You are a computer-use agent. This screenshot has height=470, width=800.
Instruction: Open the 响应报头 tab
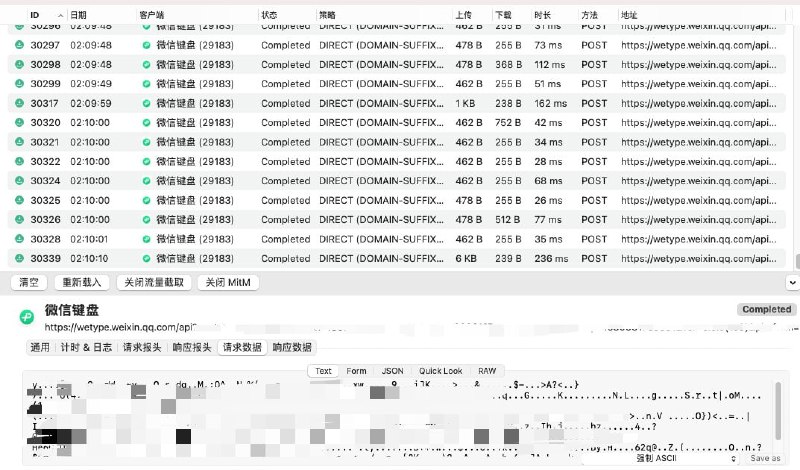(192, 348)
